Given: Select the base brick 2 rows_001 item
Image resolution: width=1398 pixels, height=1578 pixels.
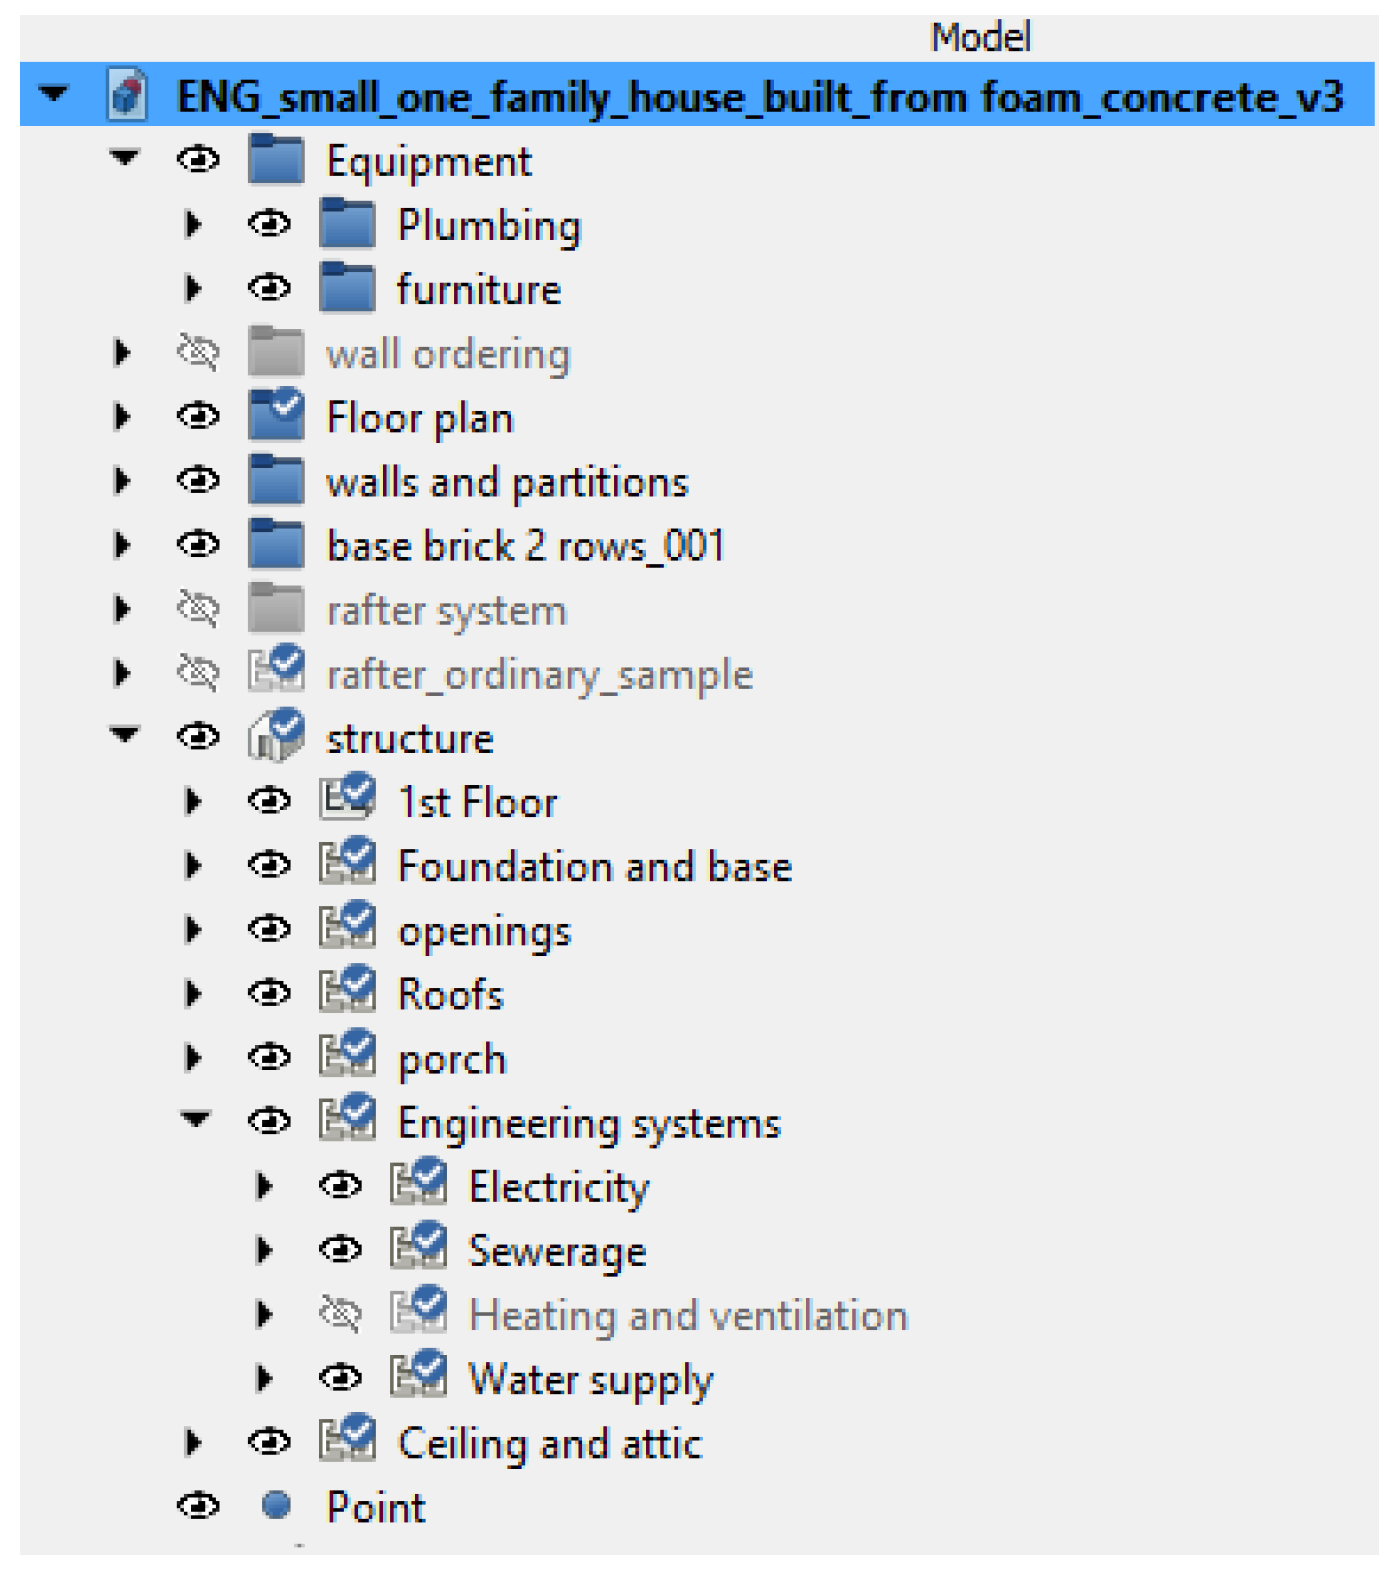Looking at the screenshot, I should tap(525, 546).
